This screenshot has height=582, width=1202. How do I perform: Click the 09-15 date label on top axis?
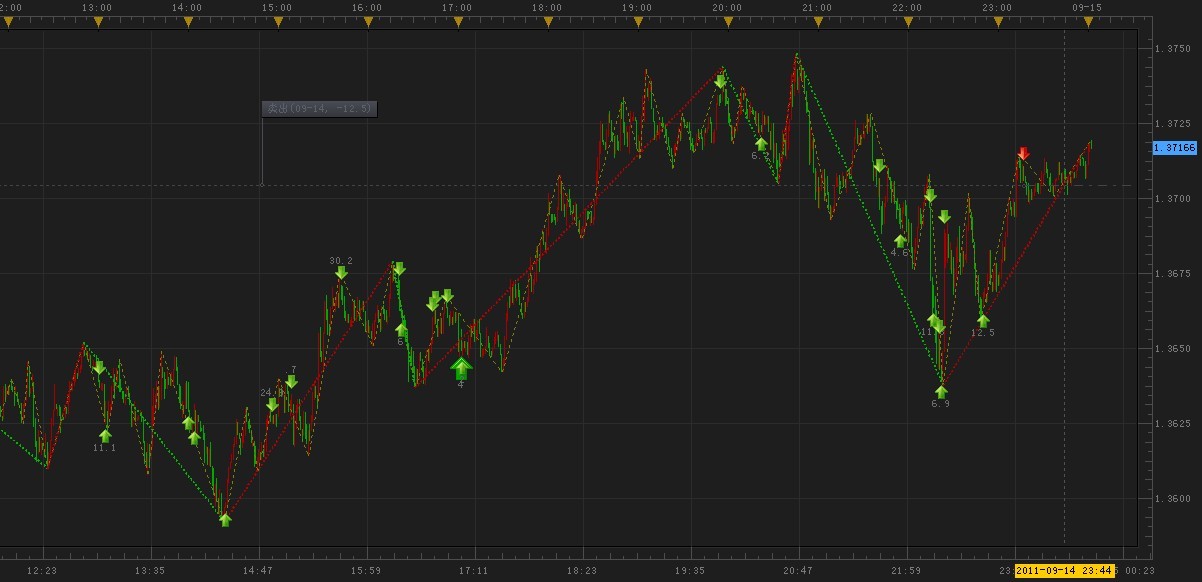point(1087,7)
